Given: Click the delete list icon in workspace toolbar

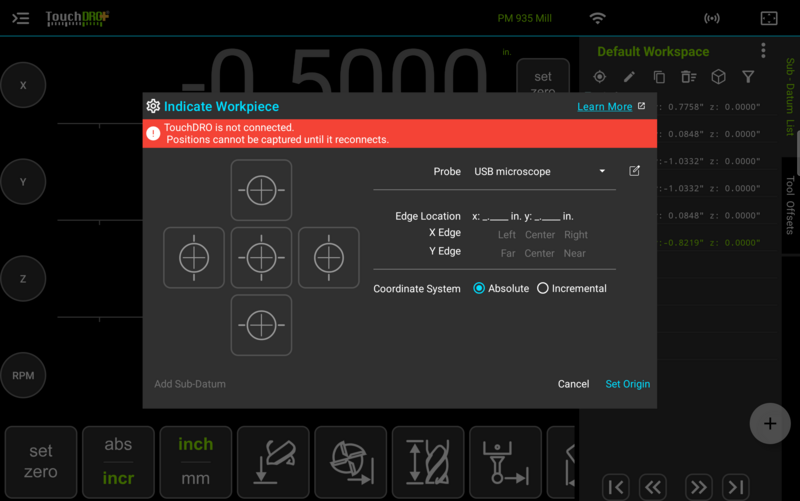Looking at the screenshot, I should [x=689, y=77].
